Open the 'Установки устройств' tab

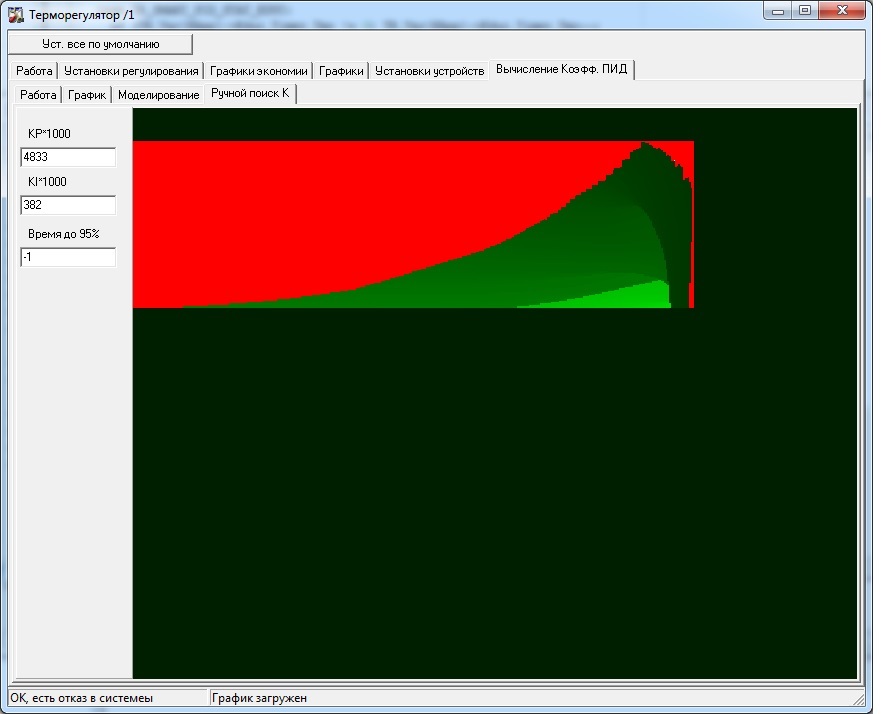[x=430, y=71]
